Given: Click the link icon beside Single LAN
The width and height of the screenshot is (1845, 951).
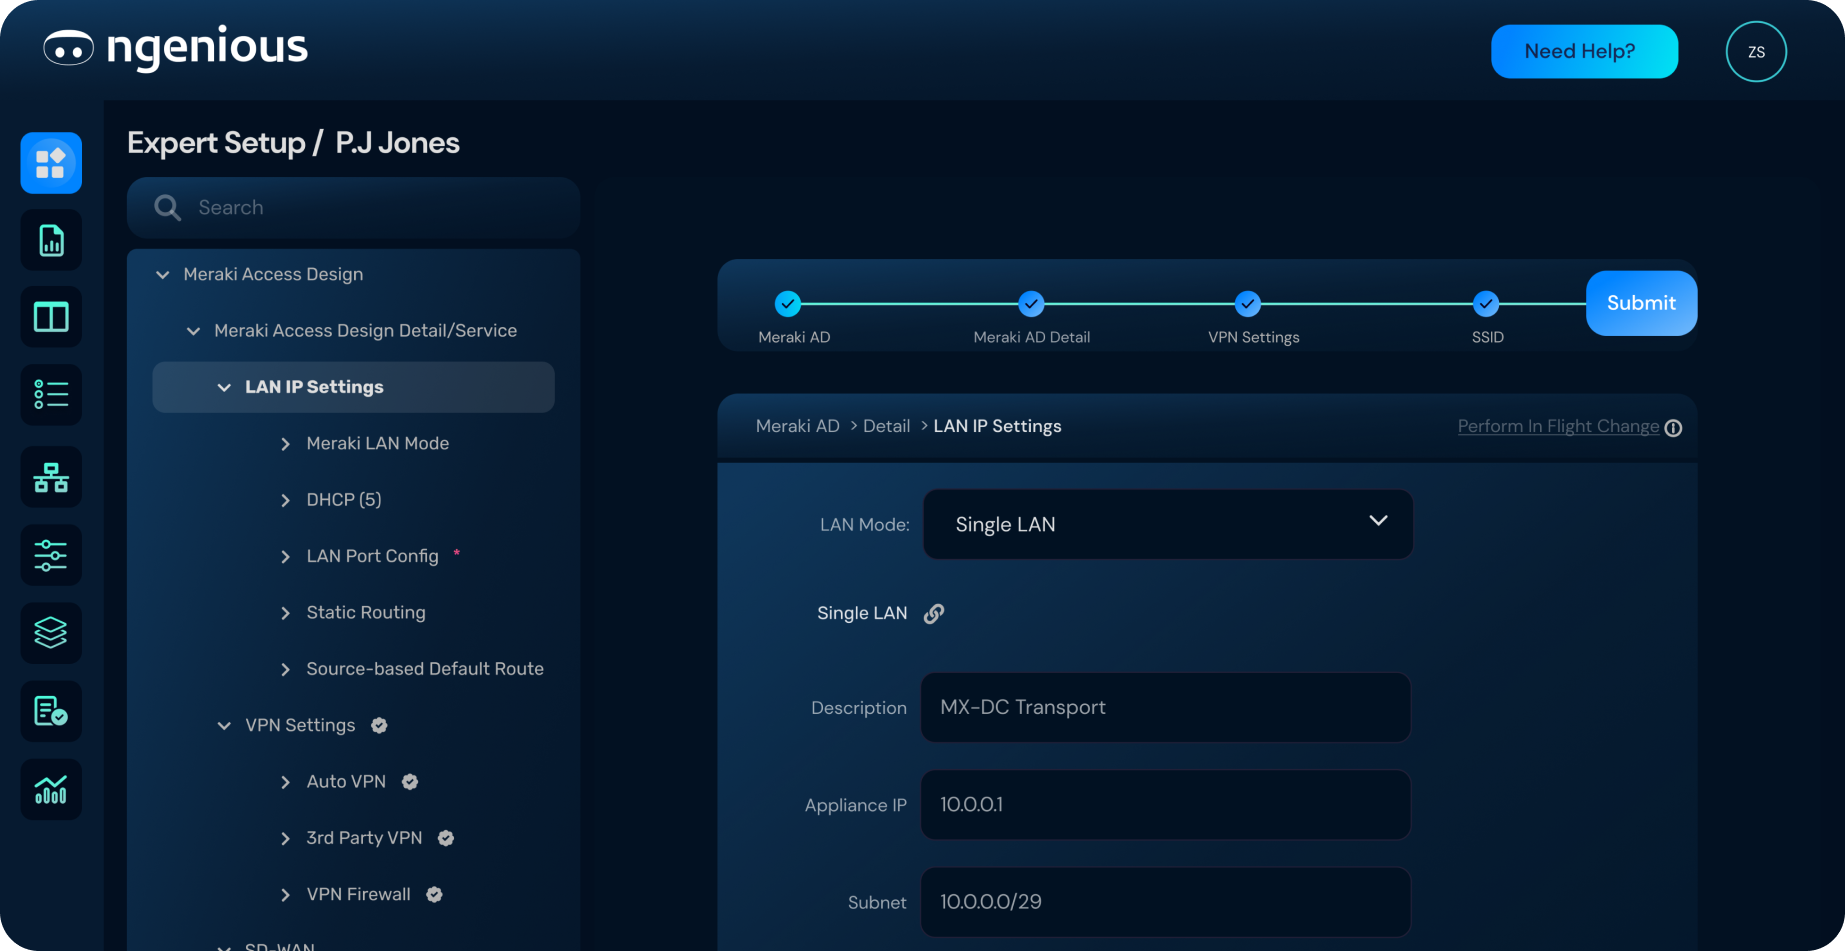Looking at the screenshot, I should click(x=934, y=614).
